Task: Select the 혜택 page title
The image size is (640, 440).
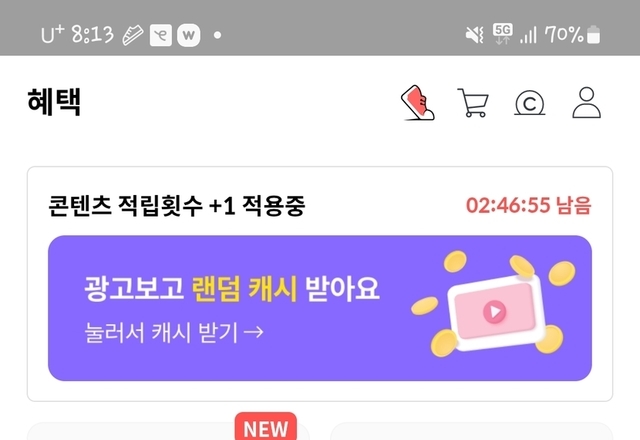Action: [x=54, y=102]
